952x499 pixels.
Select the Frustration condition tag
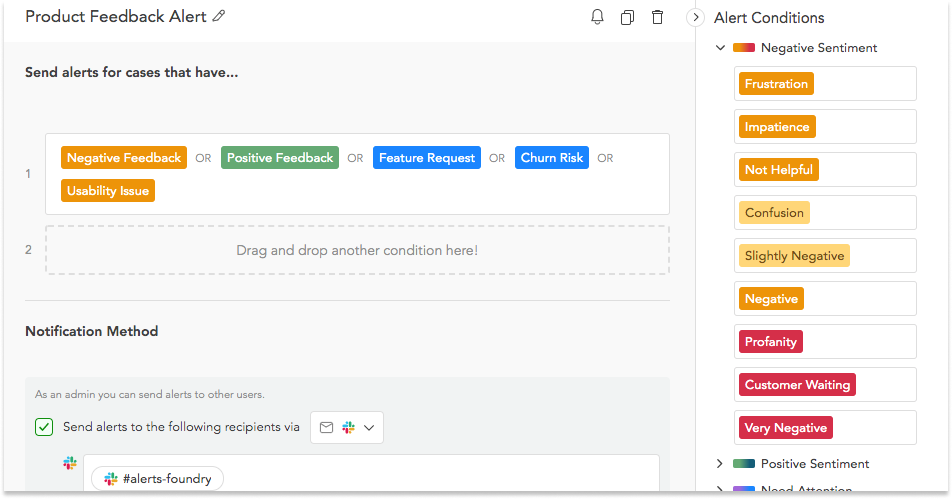(776, 84)
